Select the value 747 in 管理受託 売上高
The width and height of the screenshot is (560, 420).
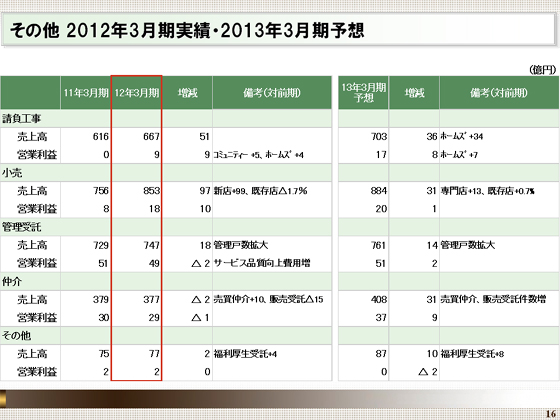point(151,245)
